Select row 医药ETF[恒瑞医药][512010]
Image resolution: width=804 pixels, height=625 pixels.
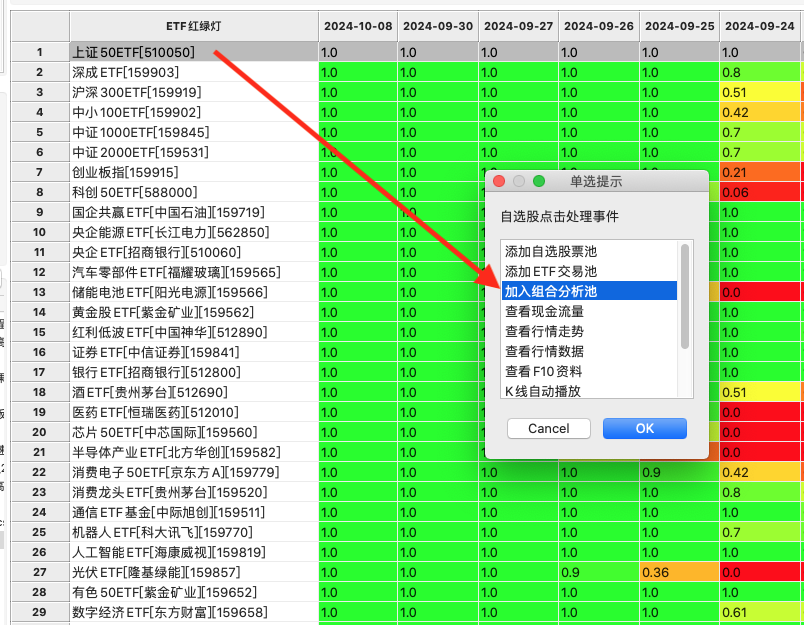pyautogui.click(x=194, y=412)
